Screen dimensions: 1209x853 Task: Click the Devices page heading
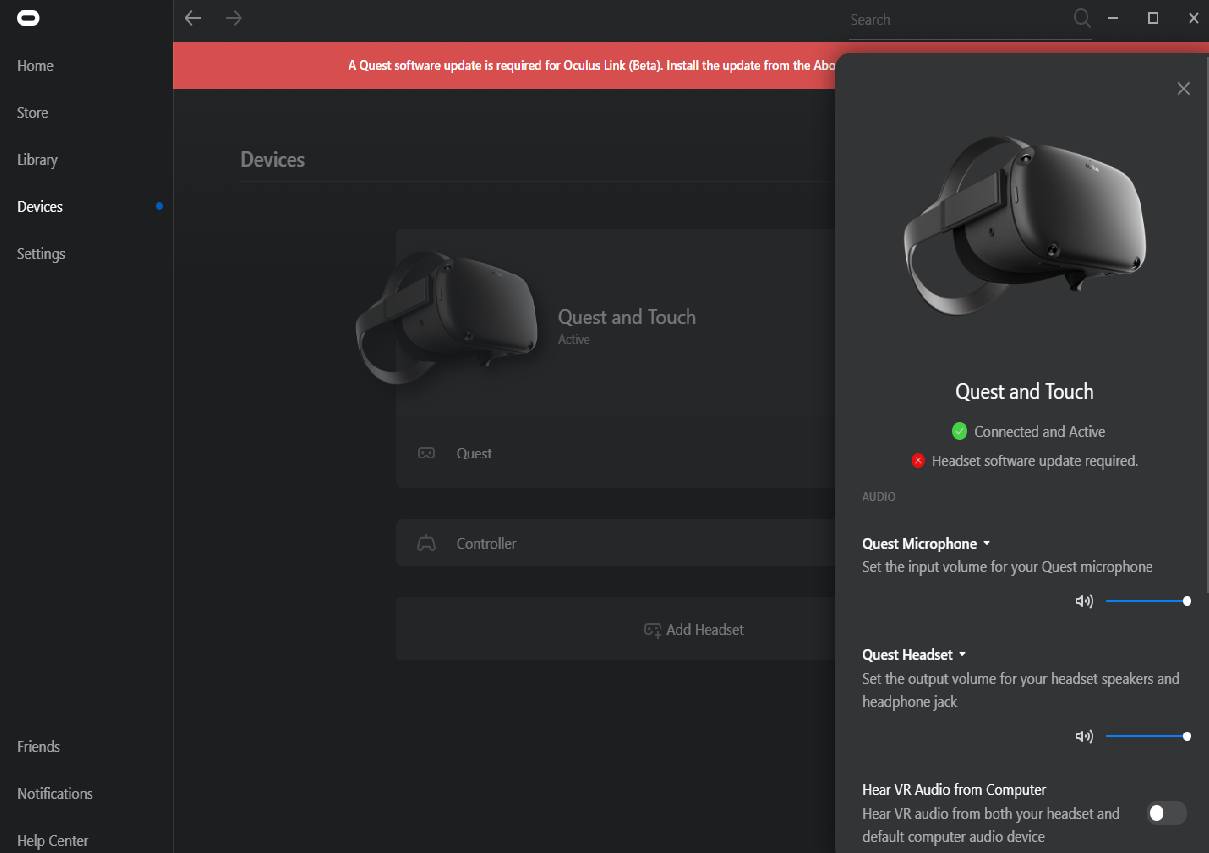273,160
